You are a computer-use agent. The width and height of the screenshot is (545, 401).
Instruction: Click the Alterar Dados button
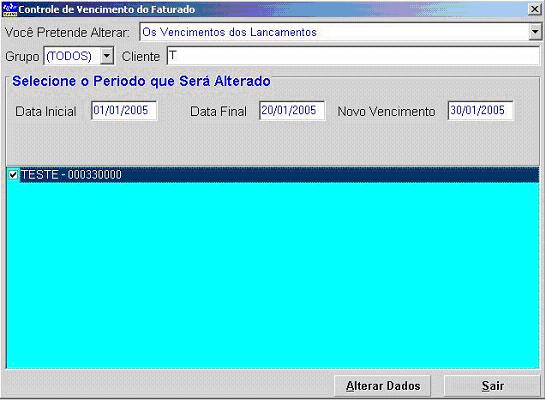383,386
